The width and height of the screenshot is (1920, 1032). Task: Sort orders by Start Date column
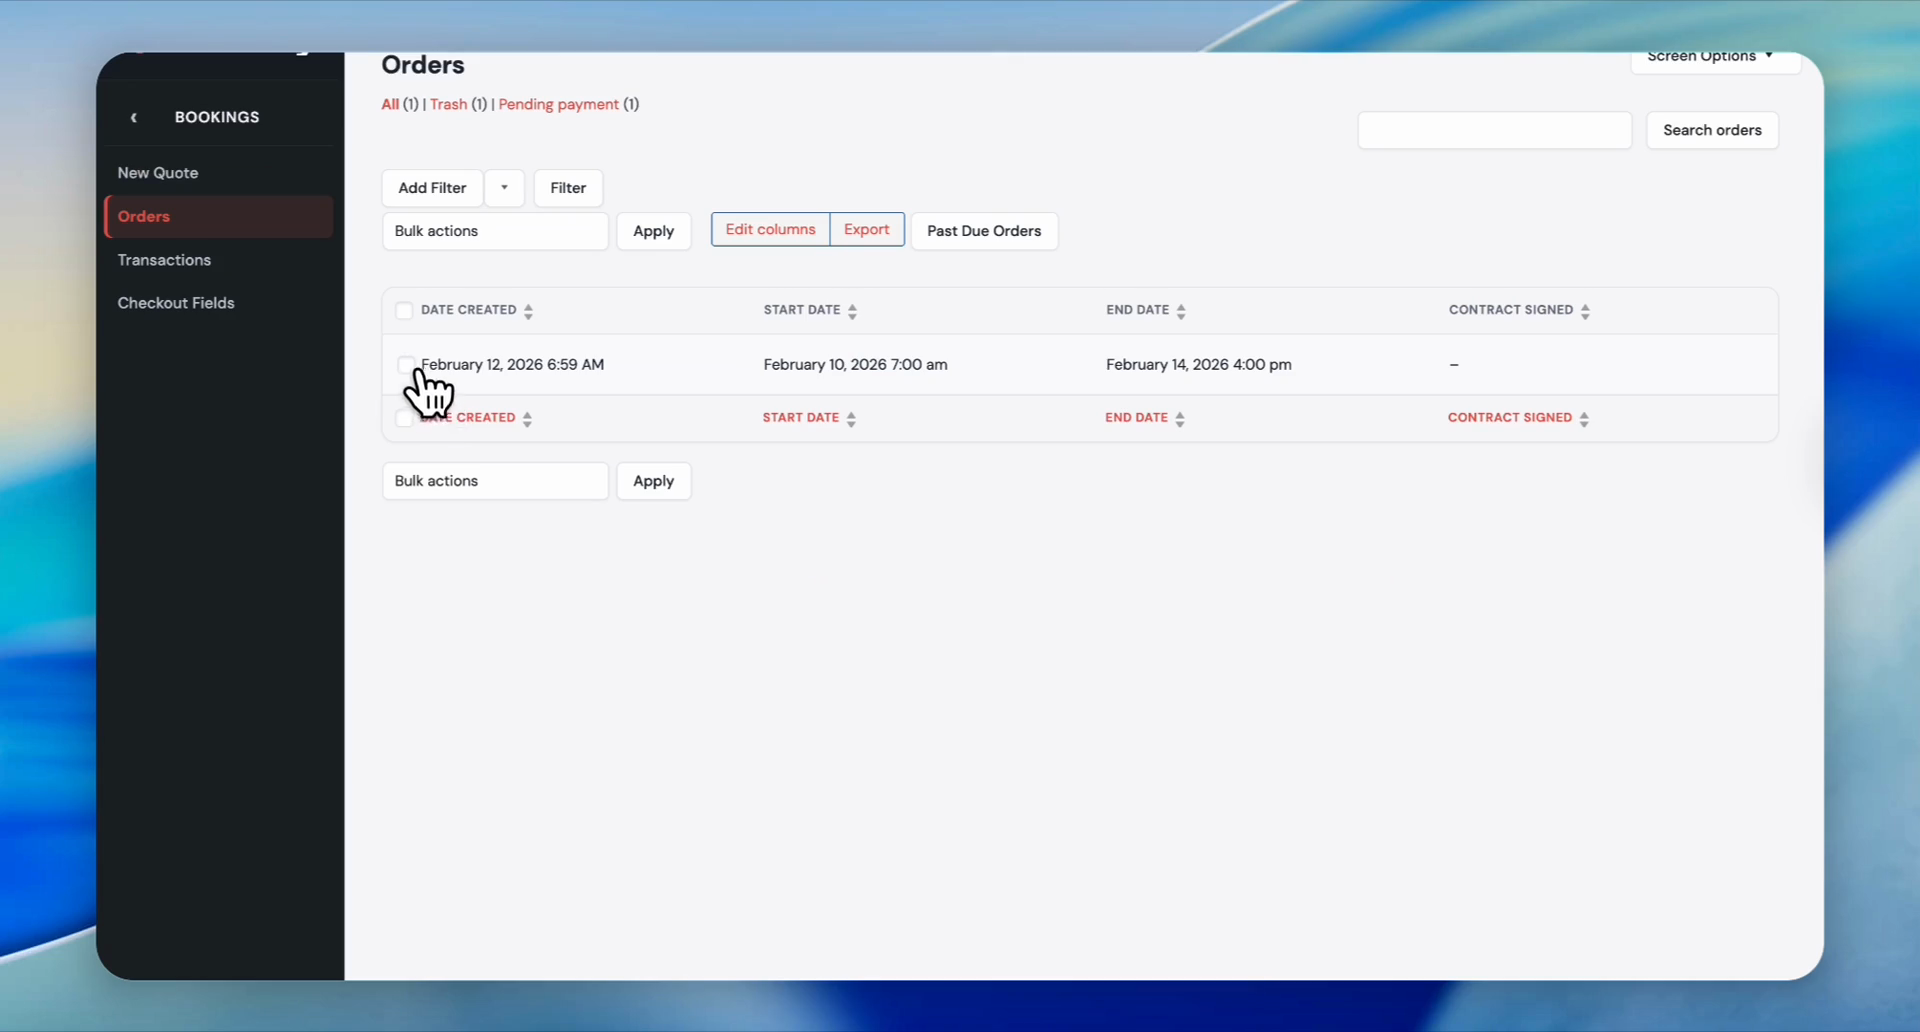tap(851, 311)
